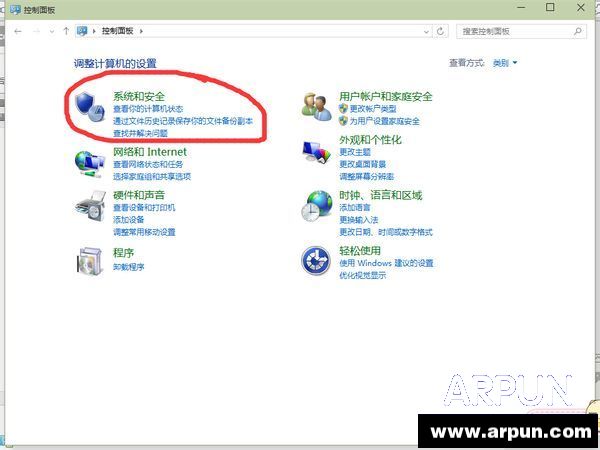This screenshot has height=450, width=600.
Task: Click the control panel icon in address bar
Action: [x=82, y=31]
